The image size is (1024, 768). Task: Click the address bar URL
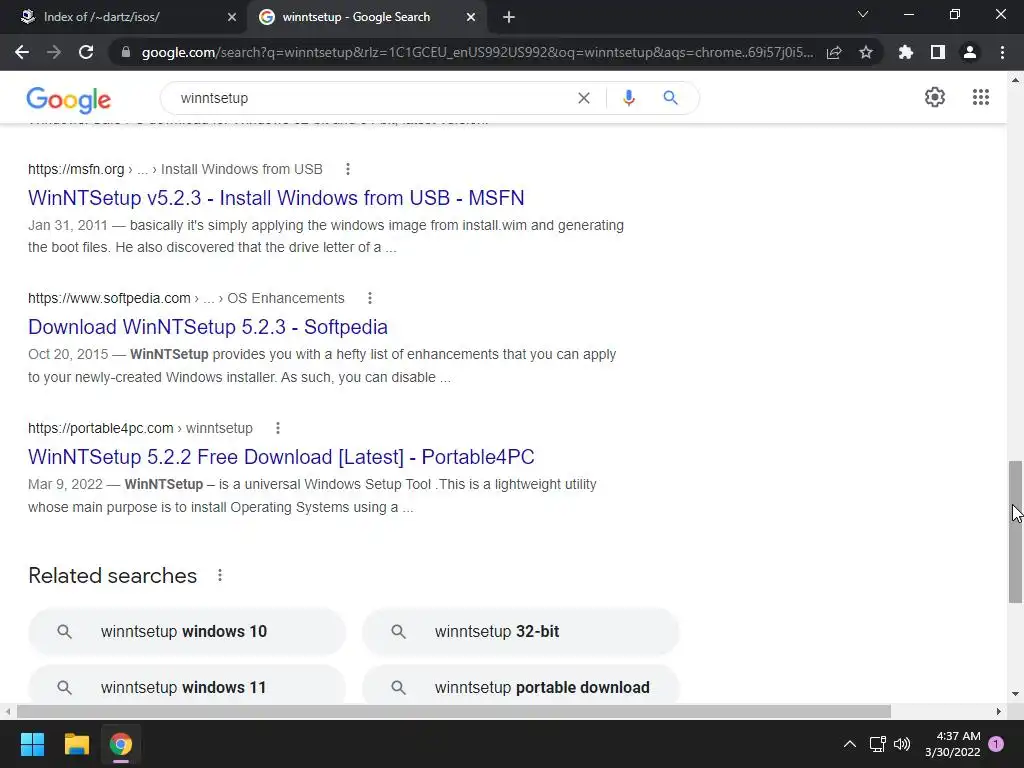tap(477, 52)
